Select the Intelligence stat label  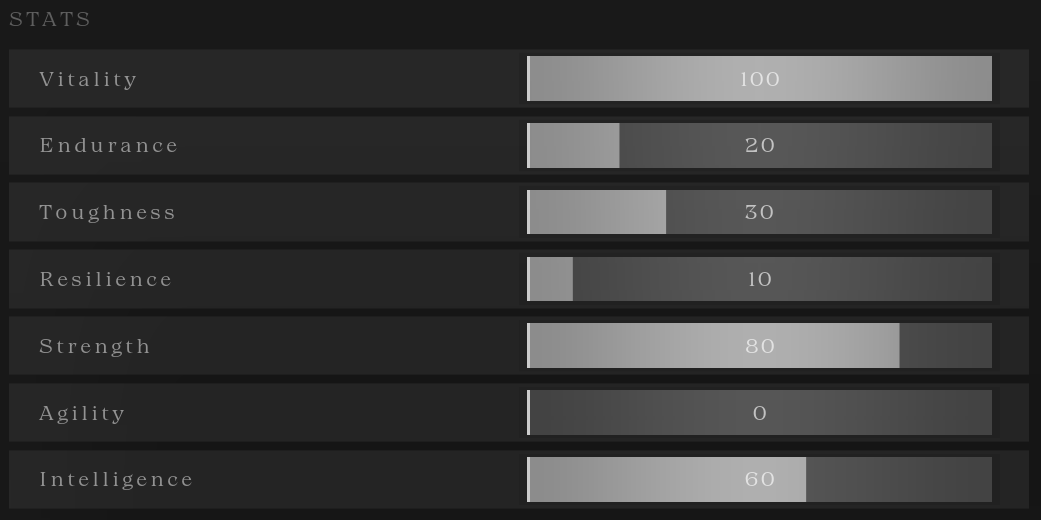point(116,480)
